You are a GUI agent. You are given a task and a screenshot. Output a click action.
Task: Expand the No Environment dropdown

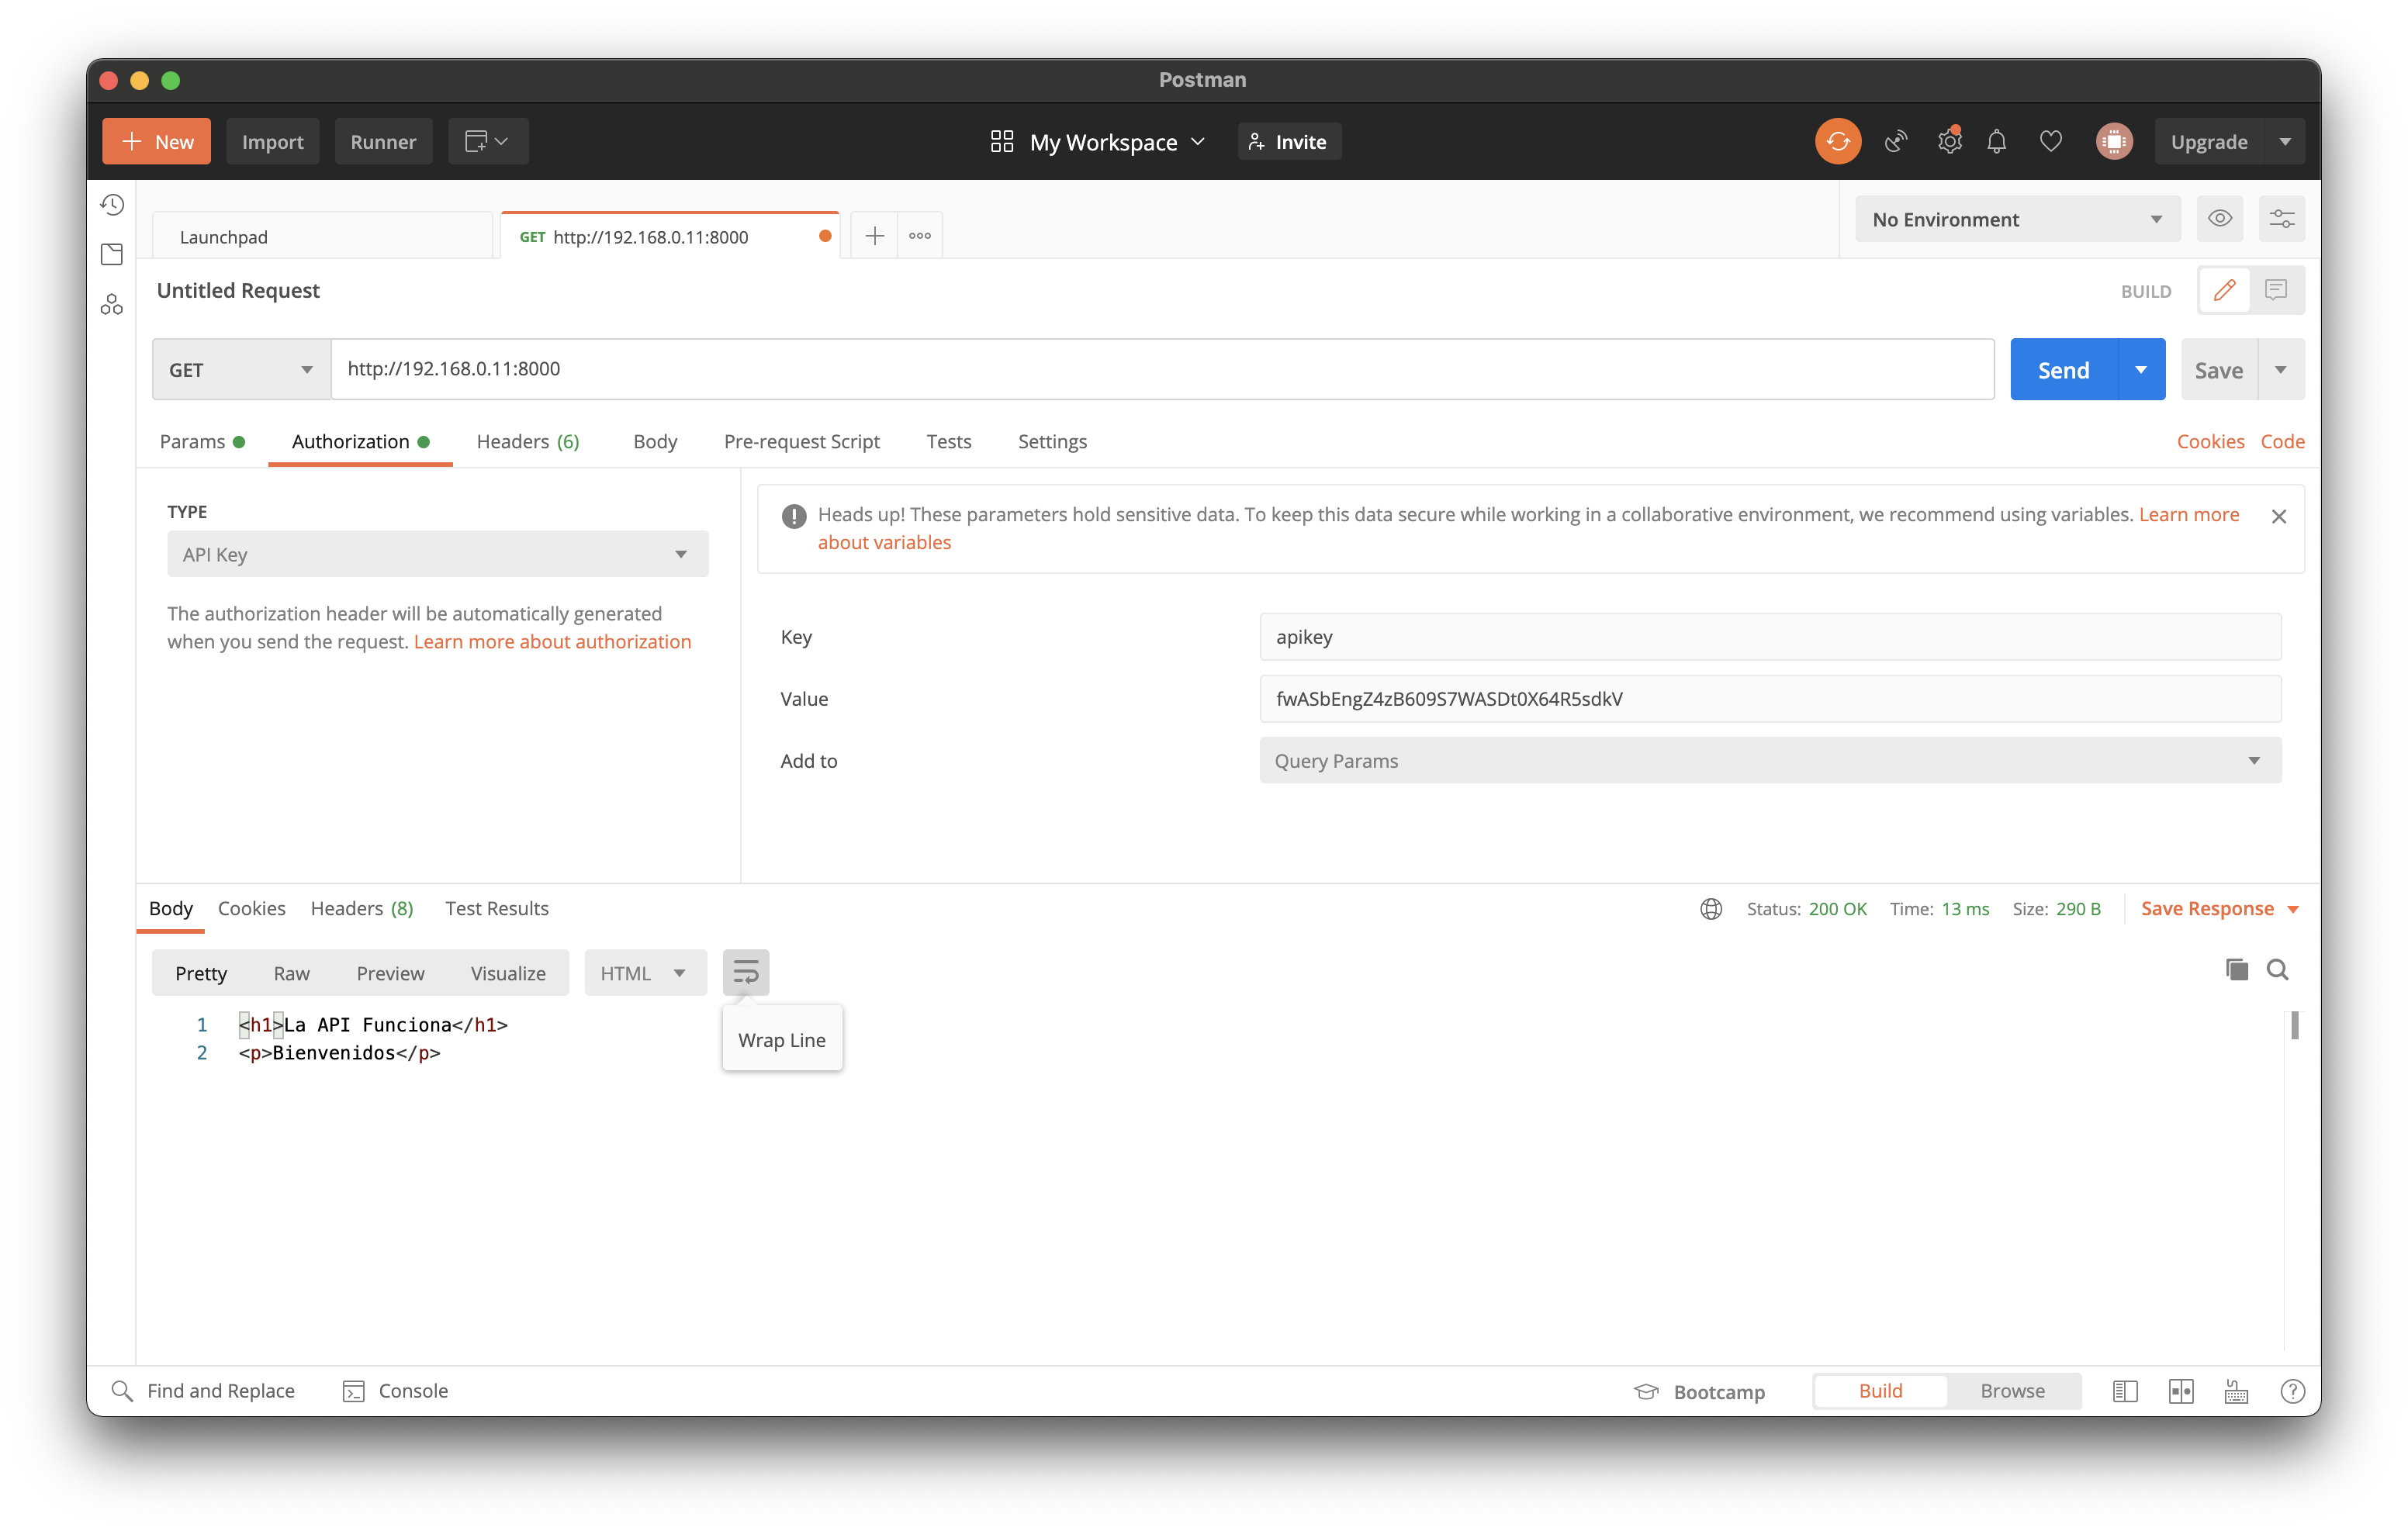(2016, 219)
